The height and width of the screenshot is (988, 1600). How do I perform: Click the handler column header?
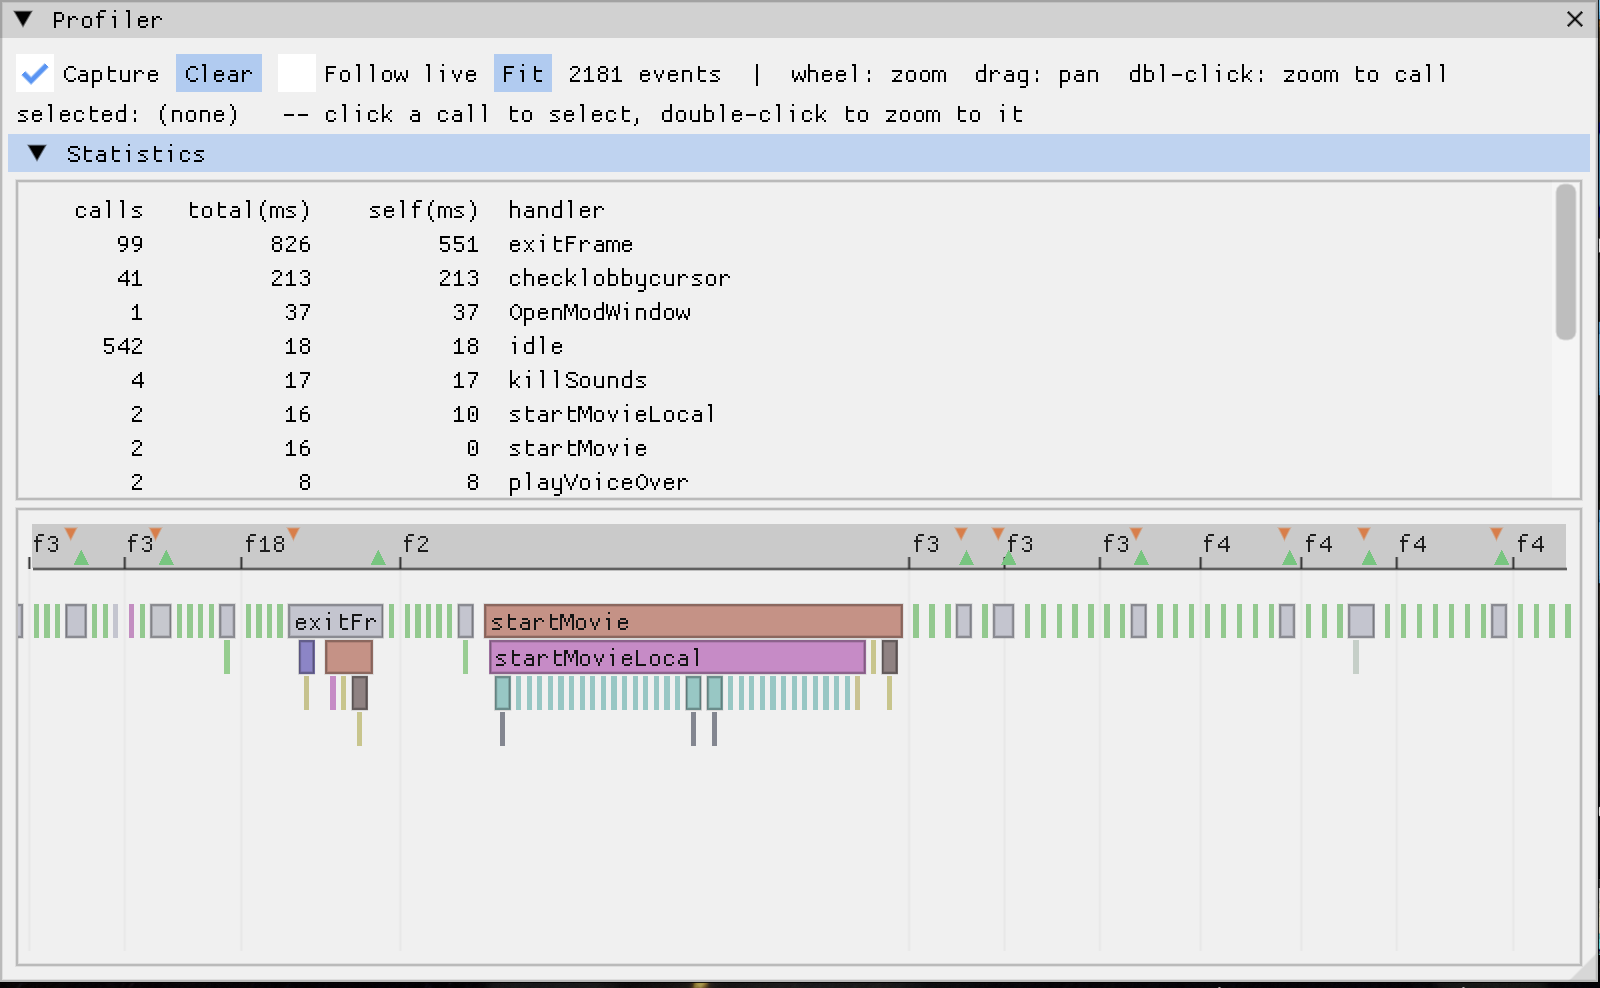click(x=556, y=210)
